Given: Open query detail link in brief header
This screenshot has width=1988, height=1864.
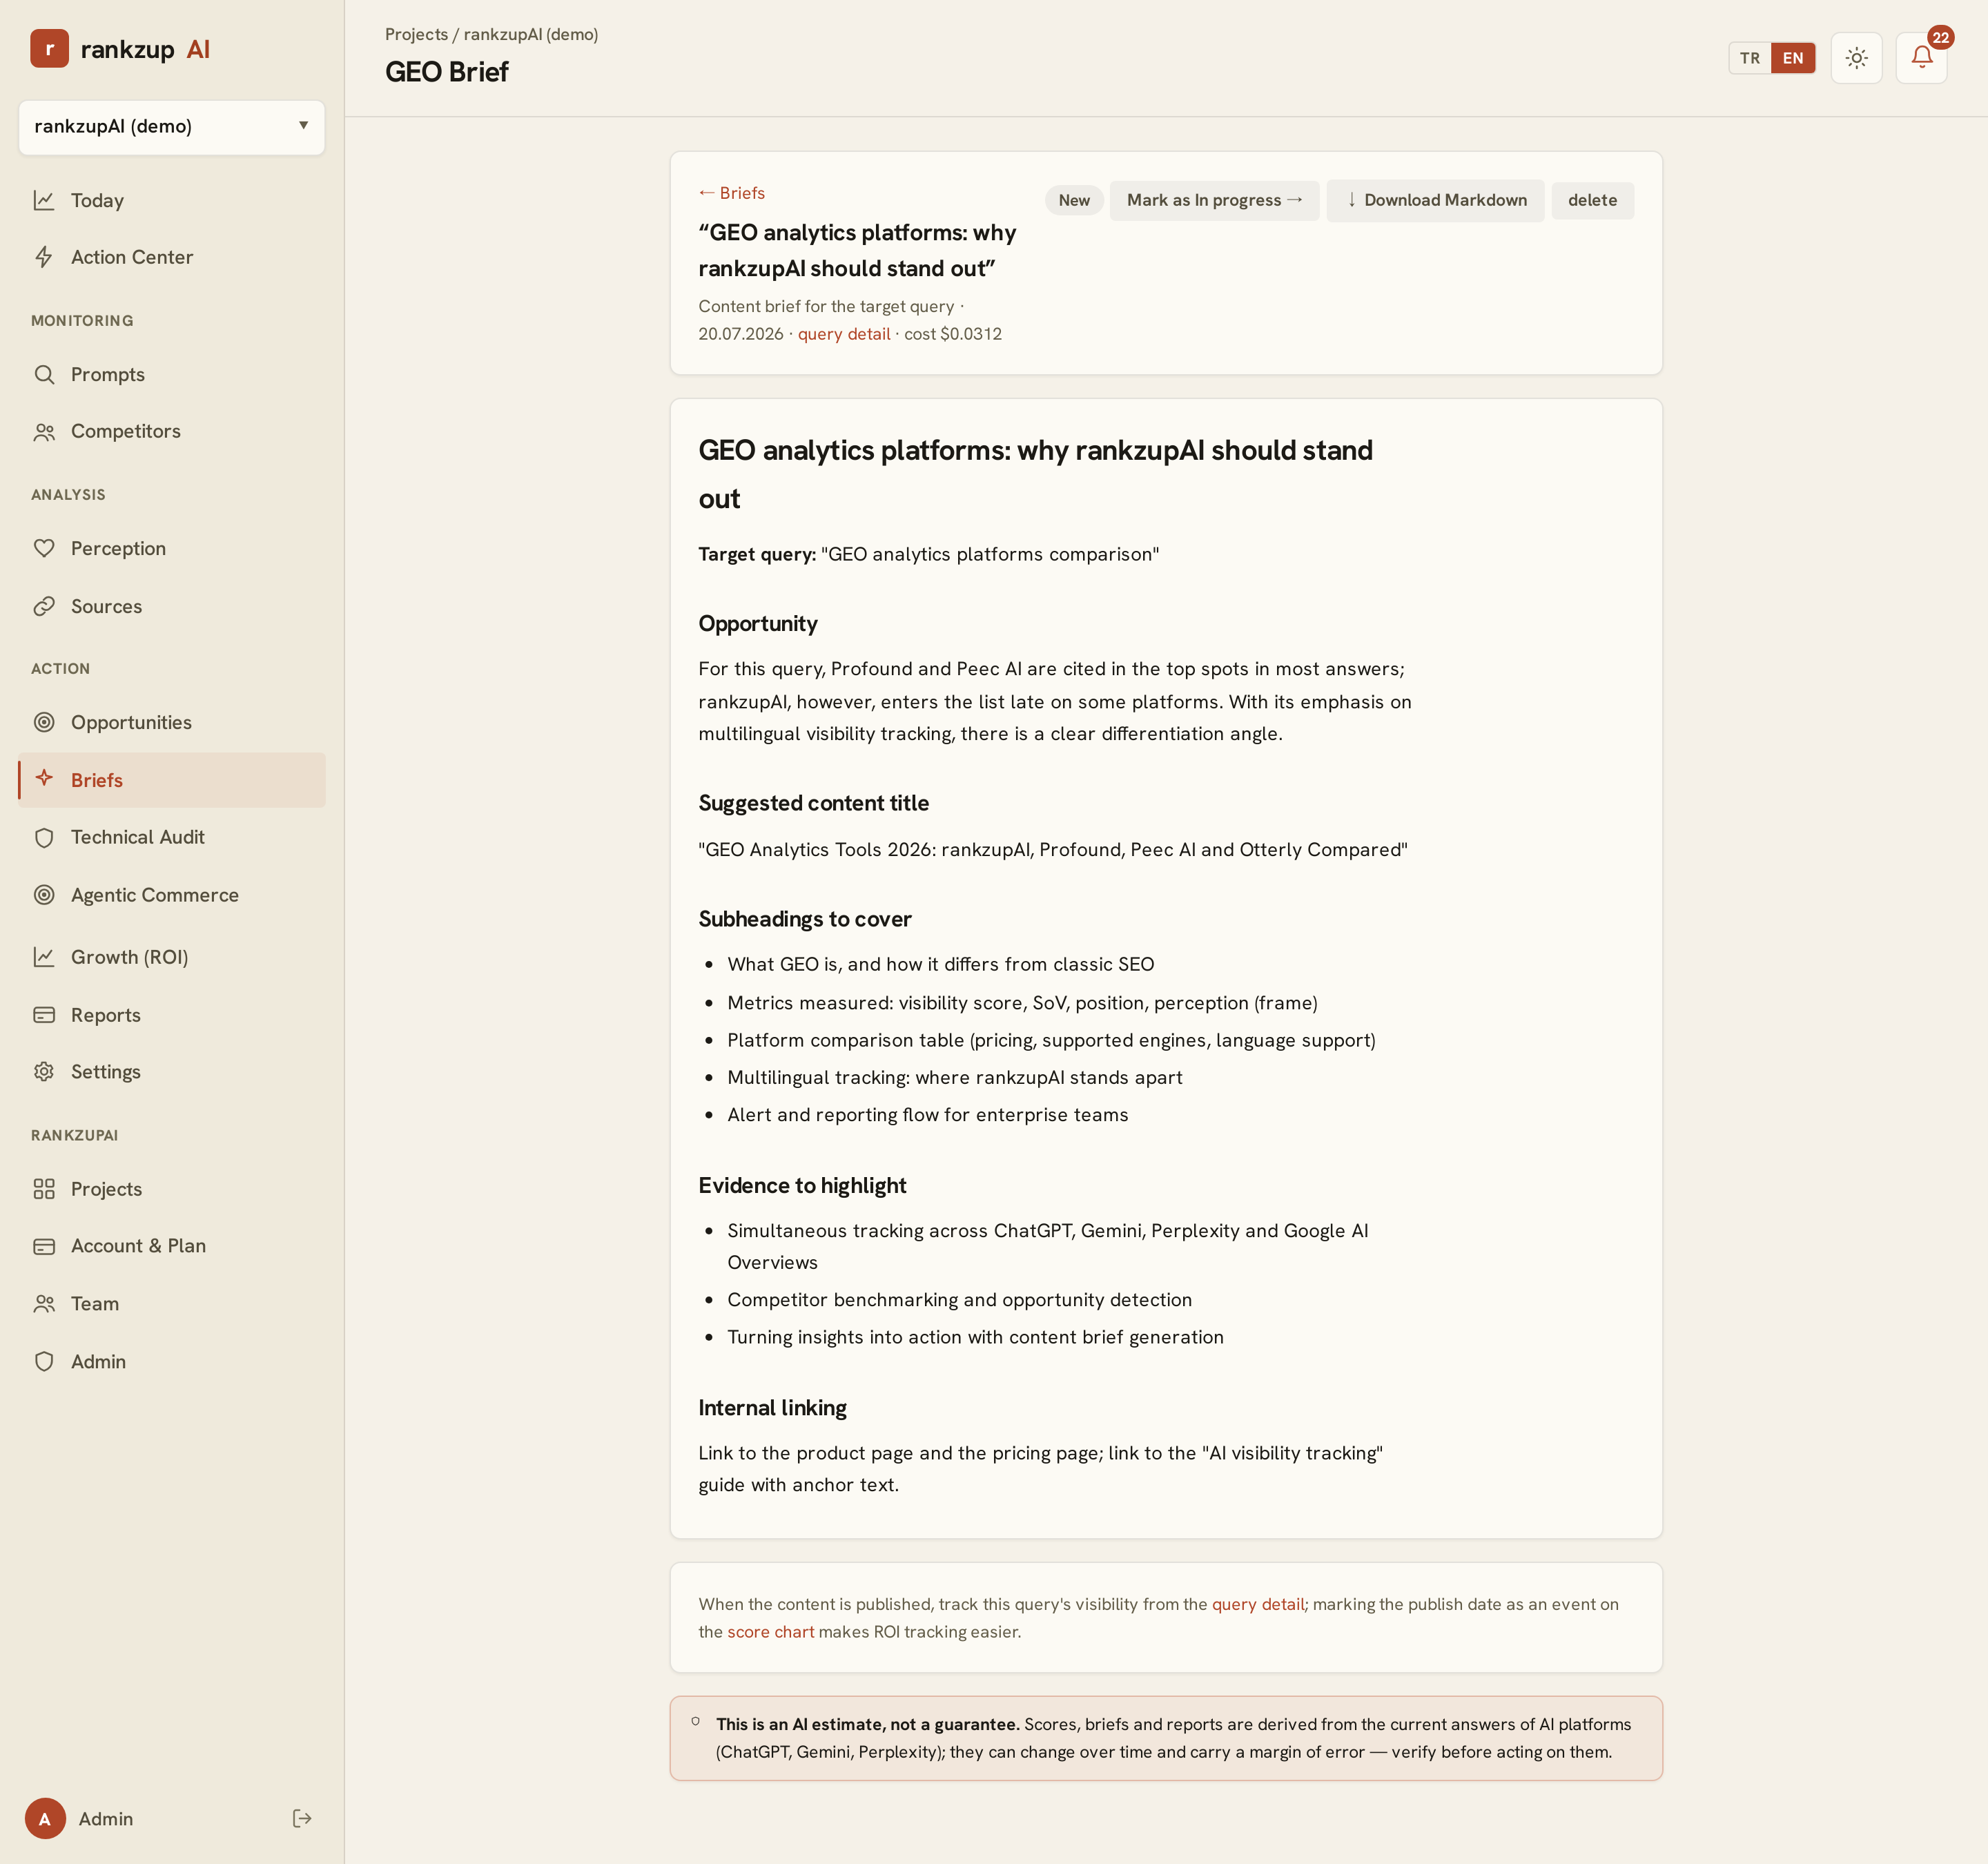Looking at the screenshot, I should (843, 334).
